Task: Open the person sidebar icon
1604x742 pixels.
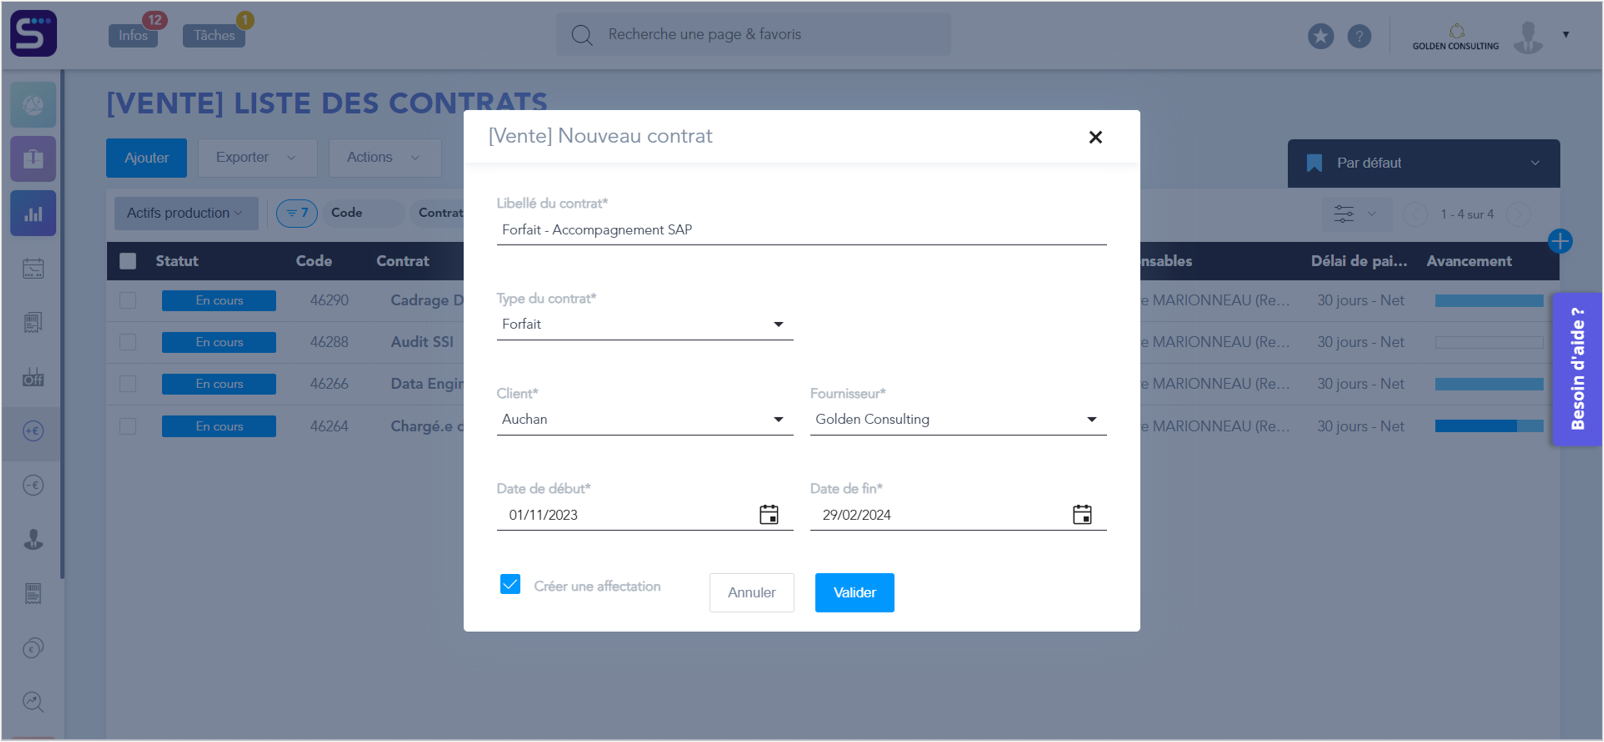Action: pyautogui.click(x=33, y=540)
